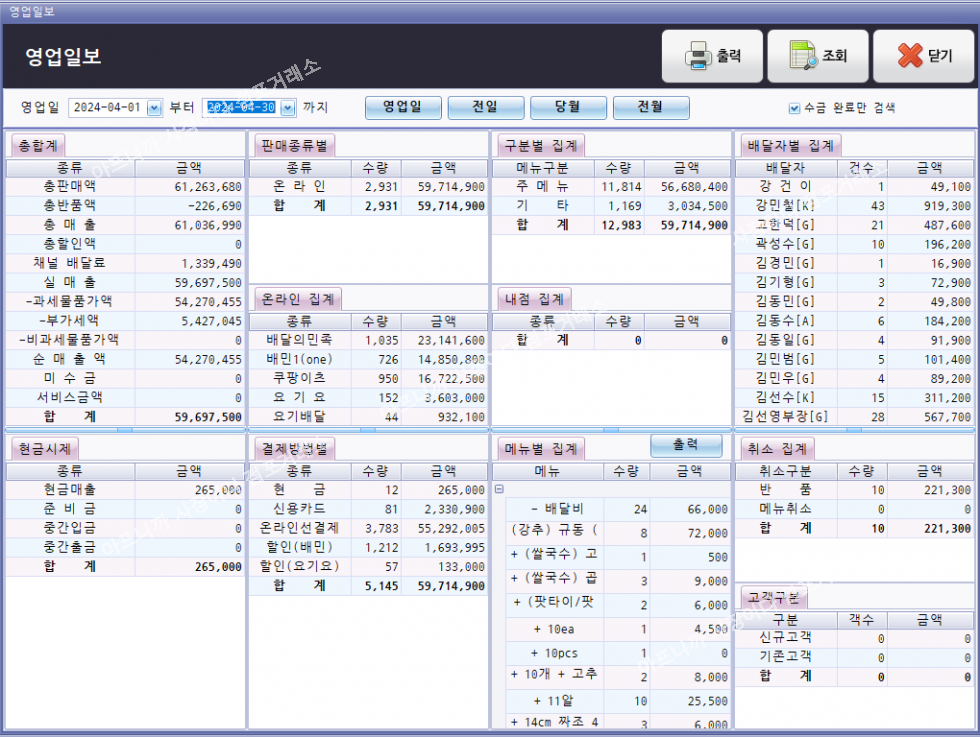Image resolution: width=980 pixels, height=737 pixels.
Task: Click the printer icon on the top 출력 button
Action: [x=697, y=56]
